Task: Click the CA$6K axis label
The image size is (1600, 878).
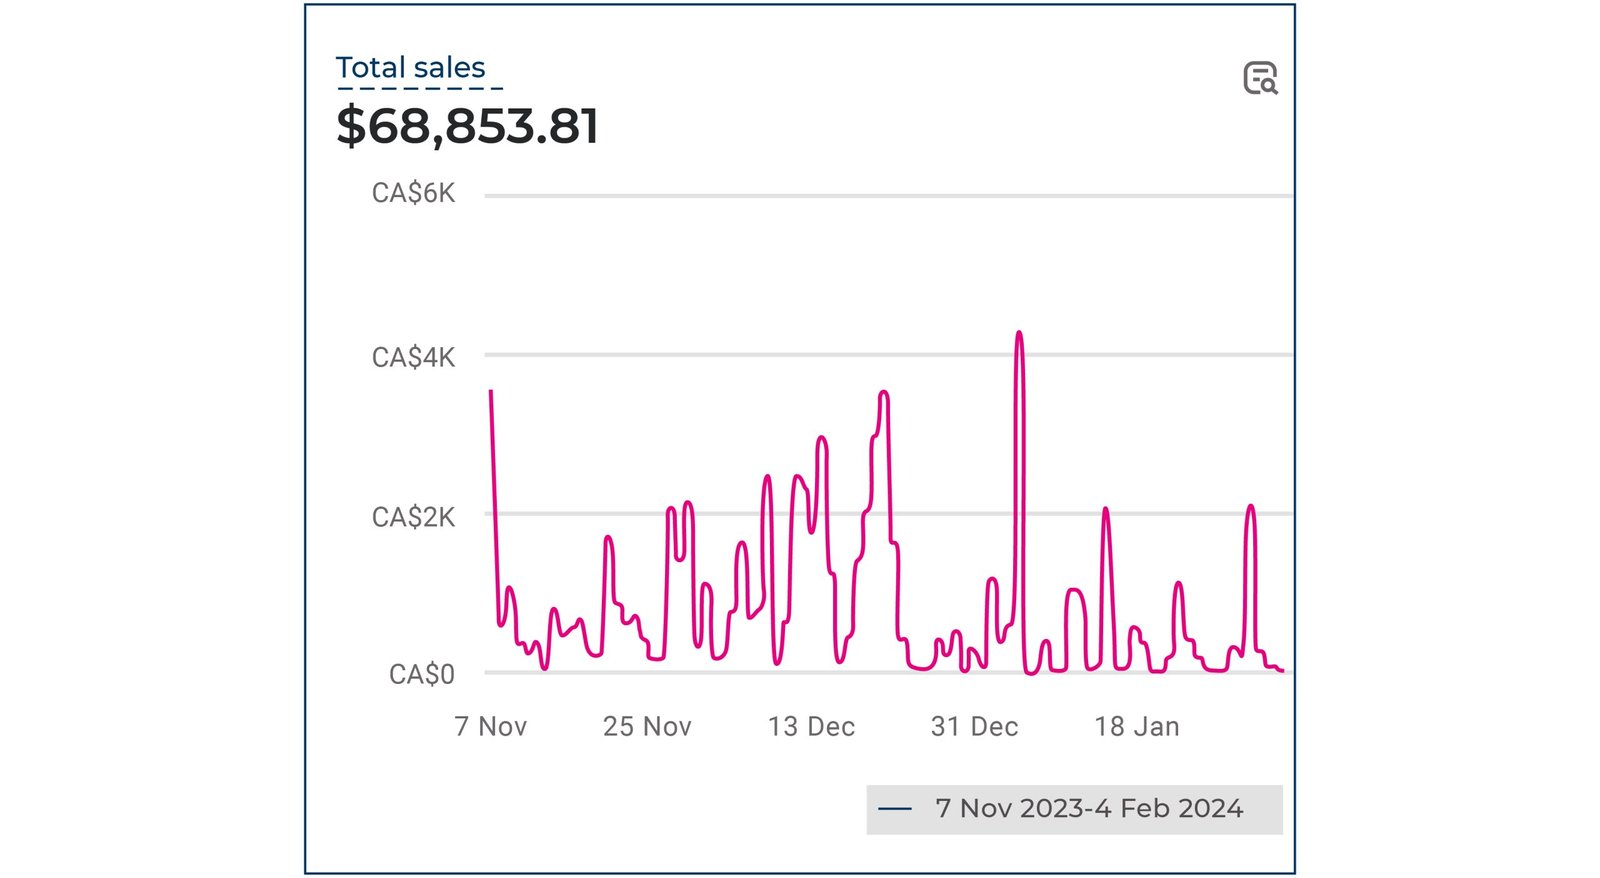Action: (413, 193)
